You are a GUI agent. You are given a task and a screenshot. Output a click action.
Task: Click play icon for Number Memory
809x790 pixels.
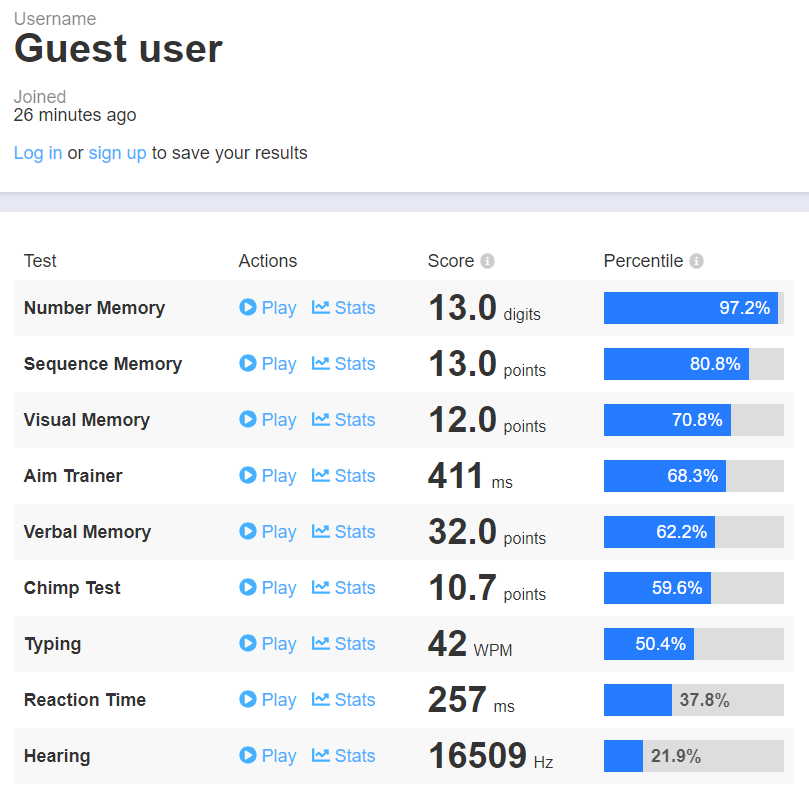(x=248, y=308)
